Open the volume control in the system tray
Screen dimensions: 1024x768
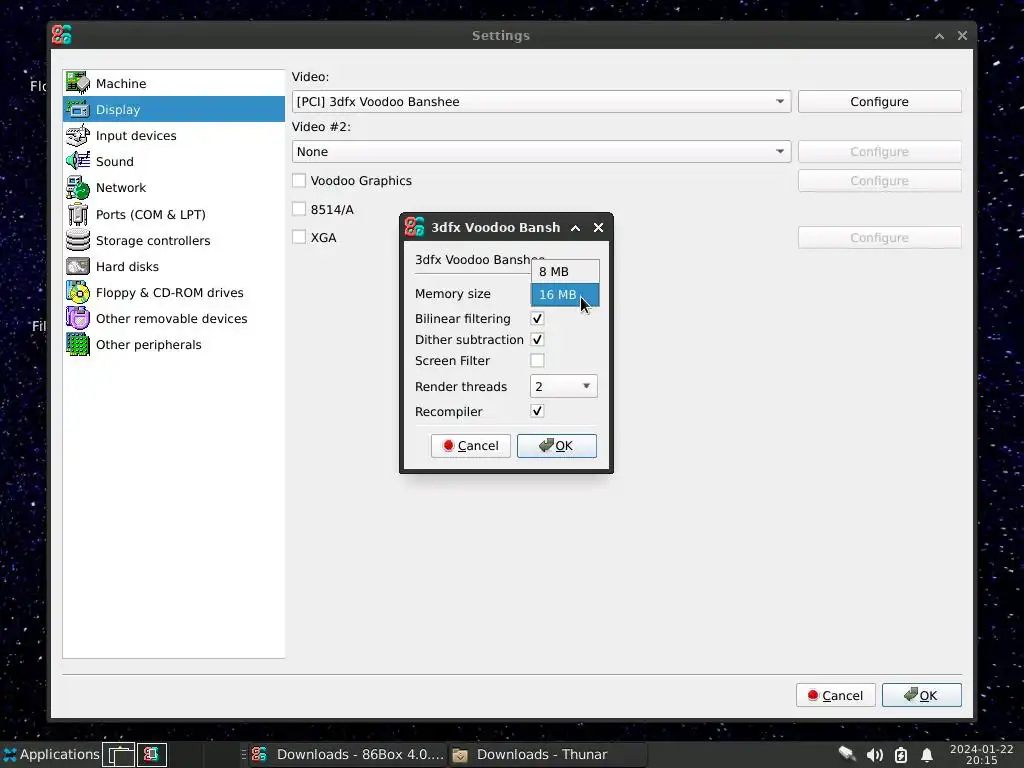coord(874,755)
